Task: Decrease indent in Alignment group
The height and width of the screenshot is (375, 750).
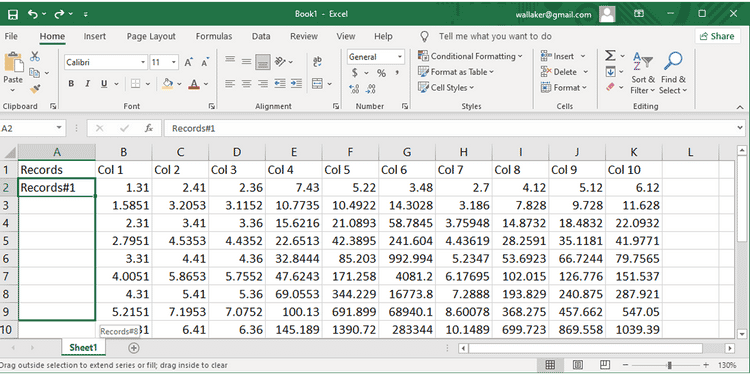Action: tap(280, 84)
